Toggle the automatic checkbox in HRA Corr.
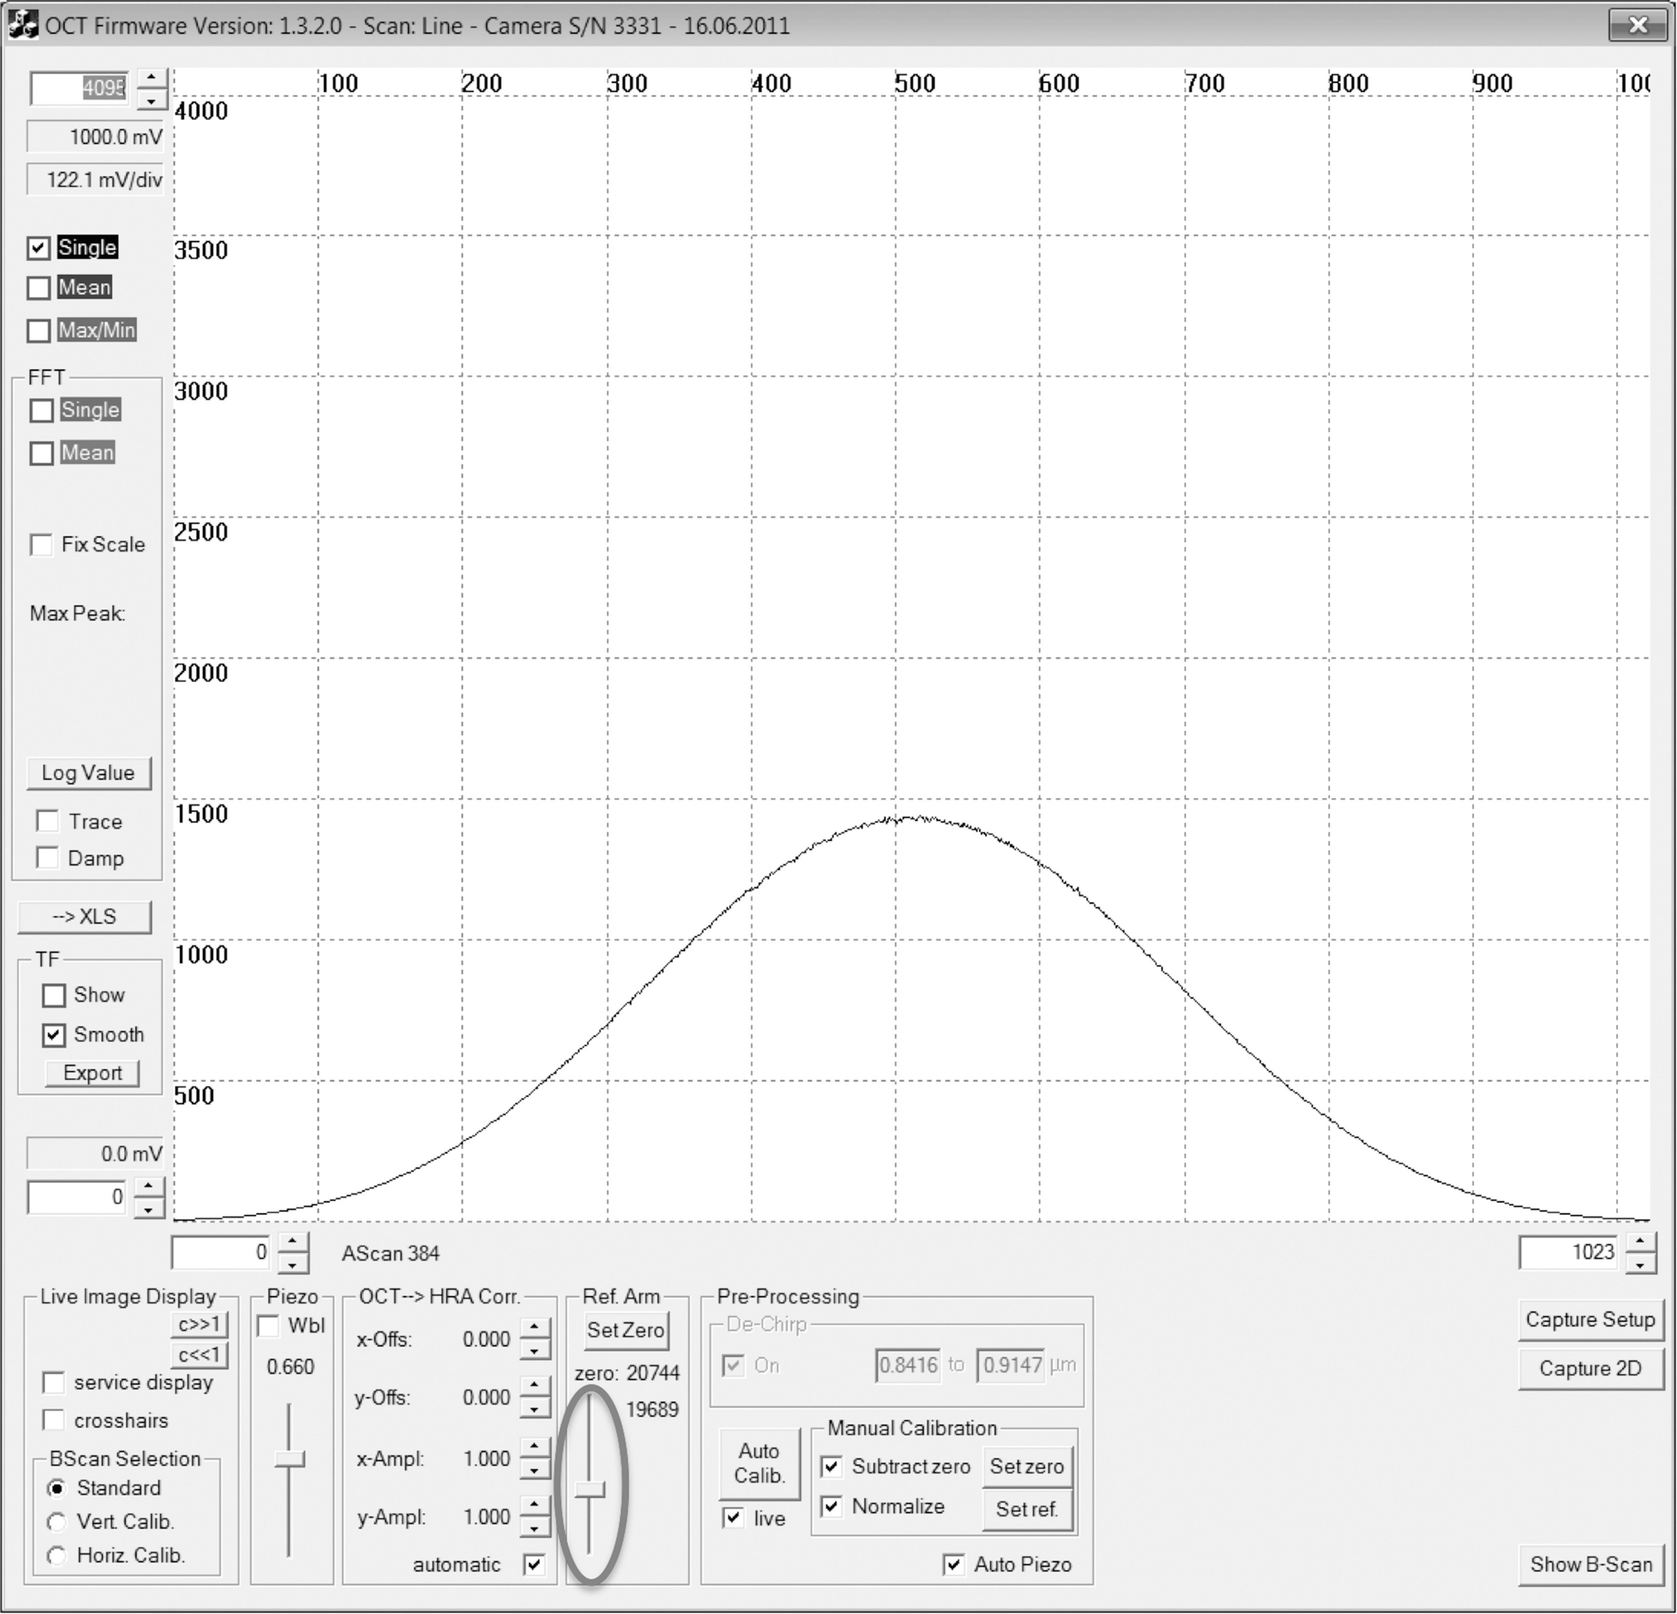Viewport: 1677px width, 1614px height. pos(534,1565)
